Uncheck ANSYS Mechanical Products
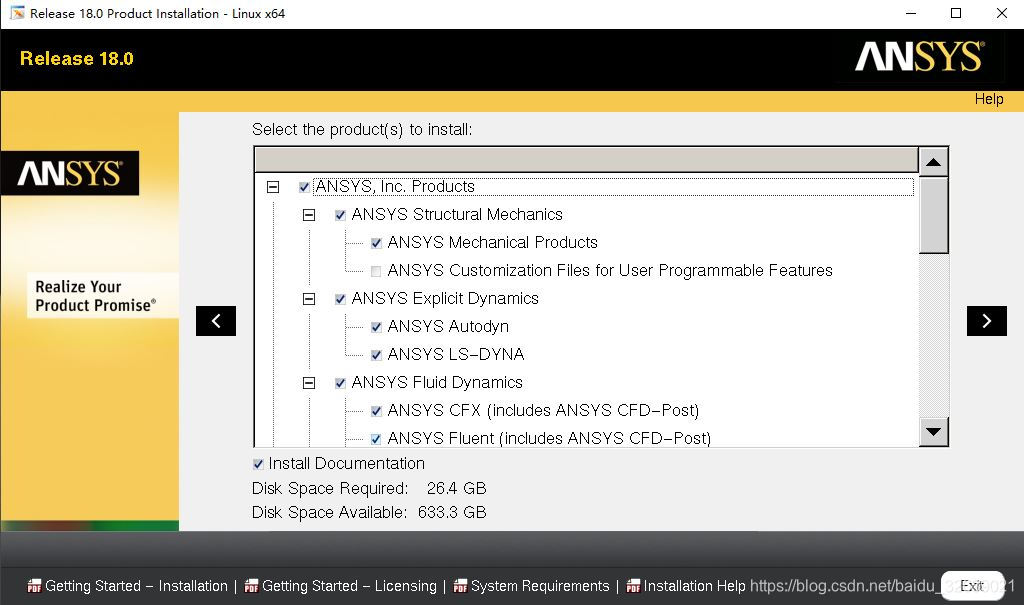 [376, 243]
